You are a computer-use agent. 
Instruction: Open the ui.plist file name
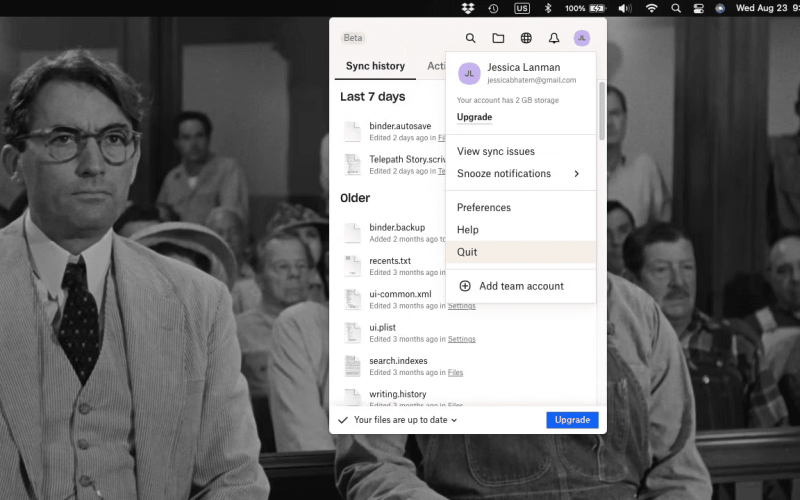coord(382,328)
